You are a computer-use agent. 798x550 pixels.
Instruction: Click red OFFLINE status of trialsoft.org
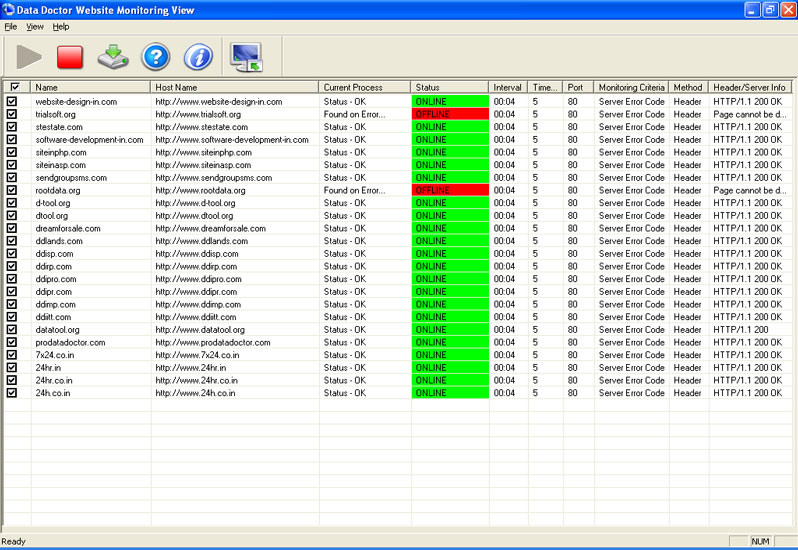coord(449,114)
